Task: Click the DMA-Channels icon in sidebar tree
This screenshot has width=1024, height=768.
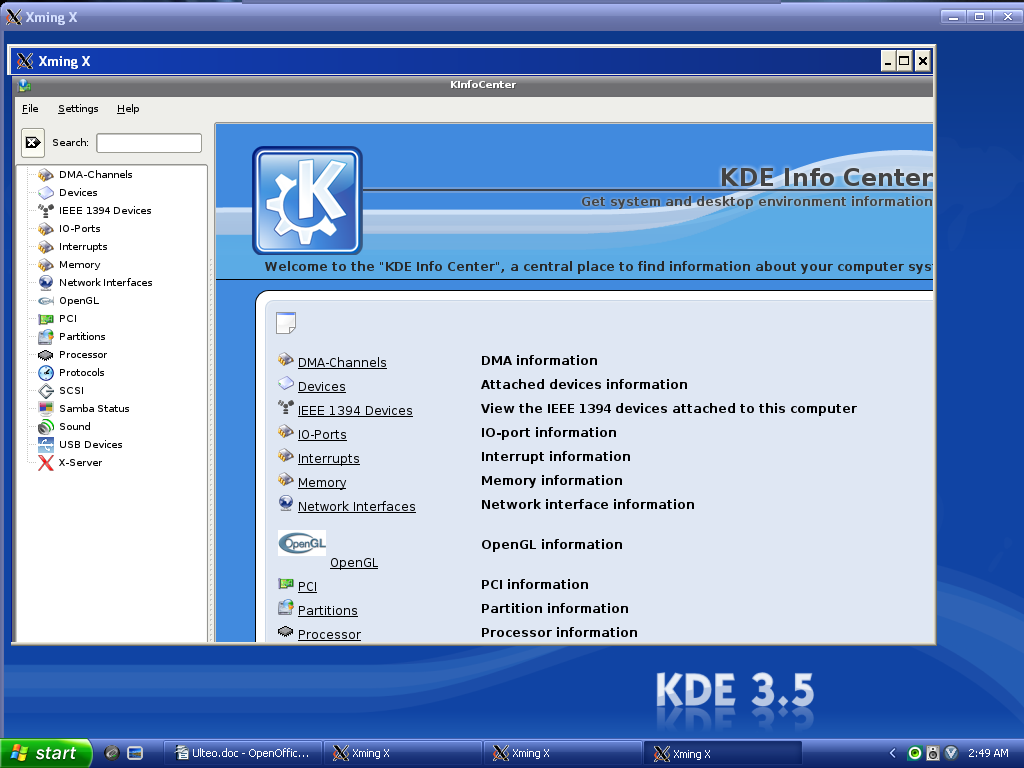Action: pos(46,175)
